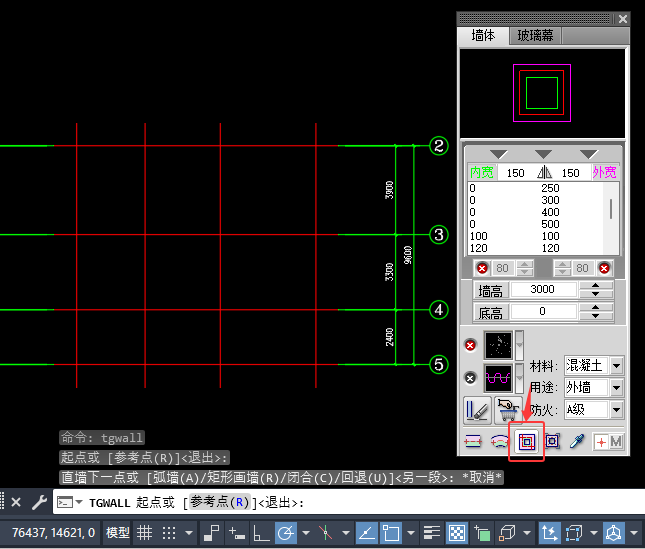Screen dimensions: 645x549
Task: Open the 材料 material dropdown
Action: point(616,366)
